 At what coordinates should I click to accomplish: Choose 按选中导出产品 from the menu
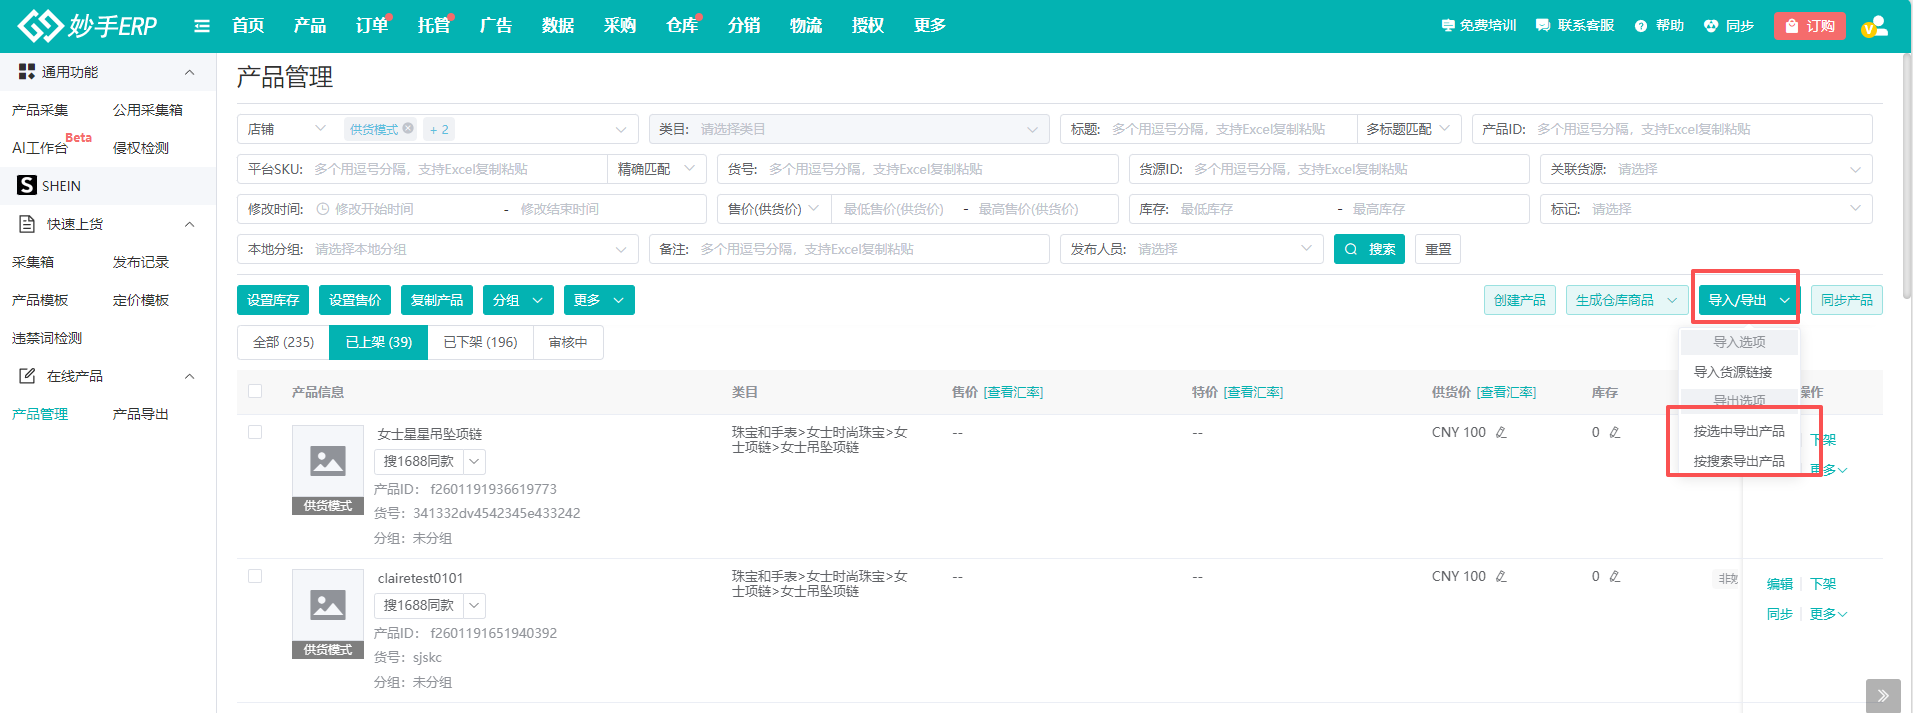1738,431
